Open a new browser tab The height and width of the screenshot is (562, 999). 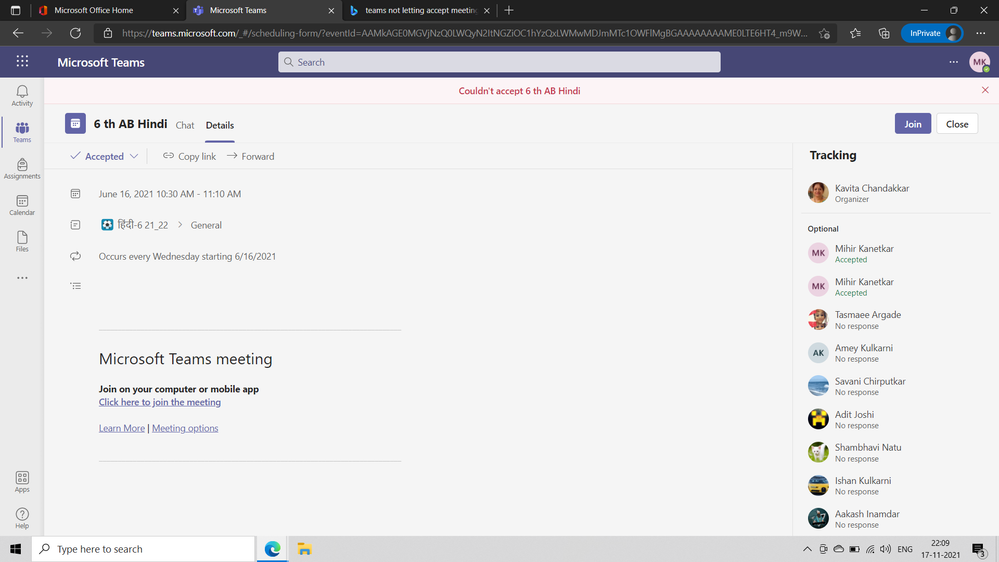508,10
